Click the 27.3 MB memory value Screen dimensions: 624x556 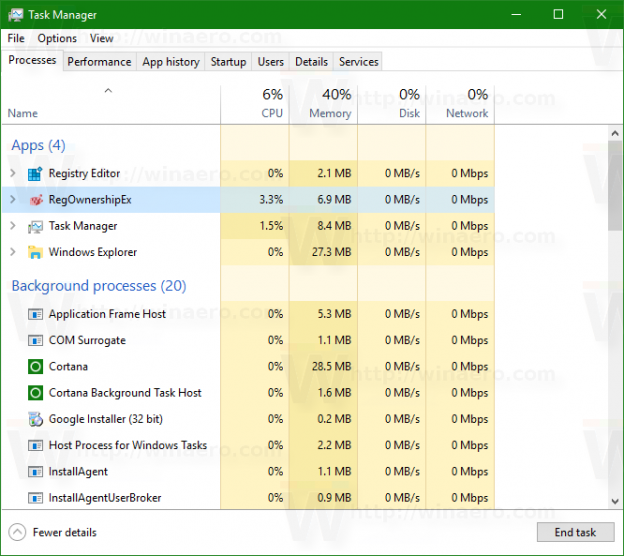tap(332, 252)
